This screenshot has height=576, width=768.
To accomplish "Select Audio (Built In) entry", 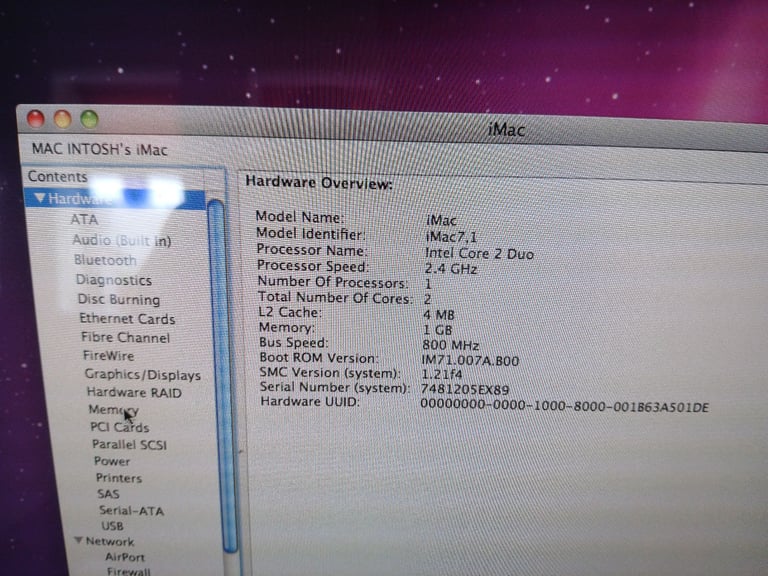I will tap(121, 240).
